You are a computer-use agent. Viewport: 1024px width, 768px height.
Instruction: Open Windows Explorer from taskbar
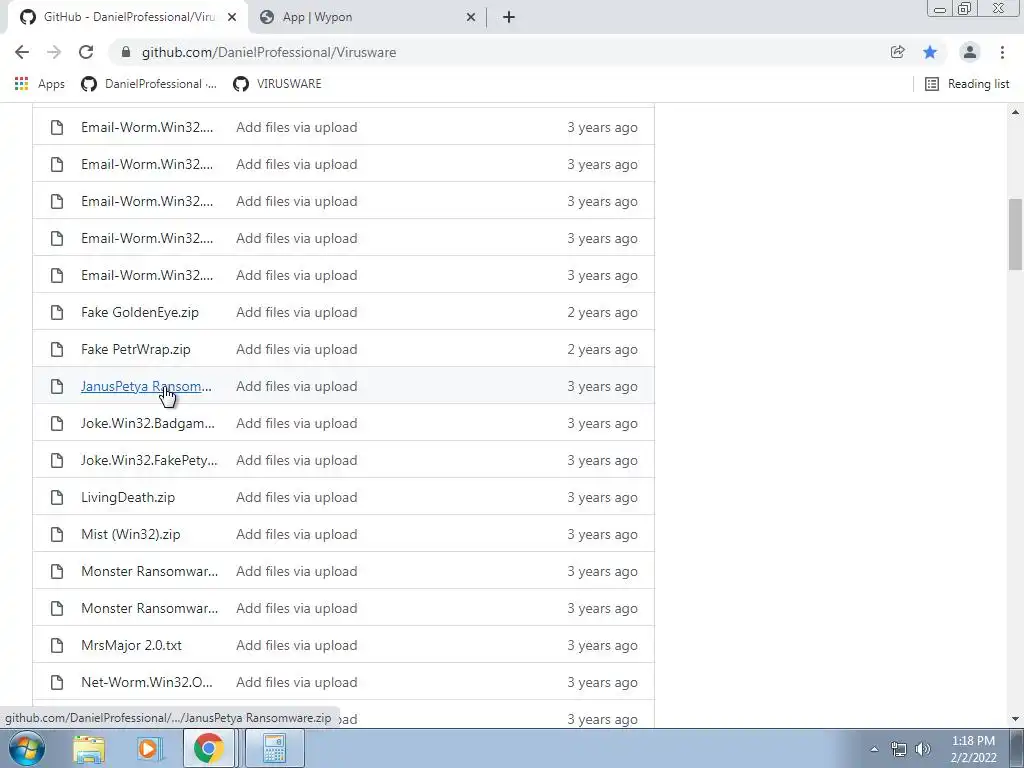[89, 748]
